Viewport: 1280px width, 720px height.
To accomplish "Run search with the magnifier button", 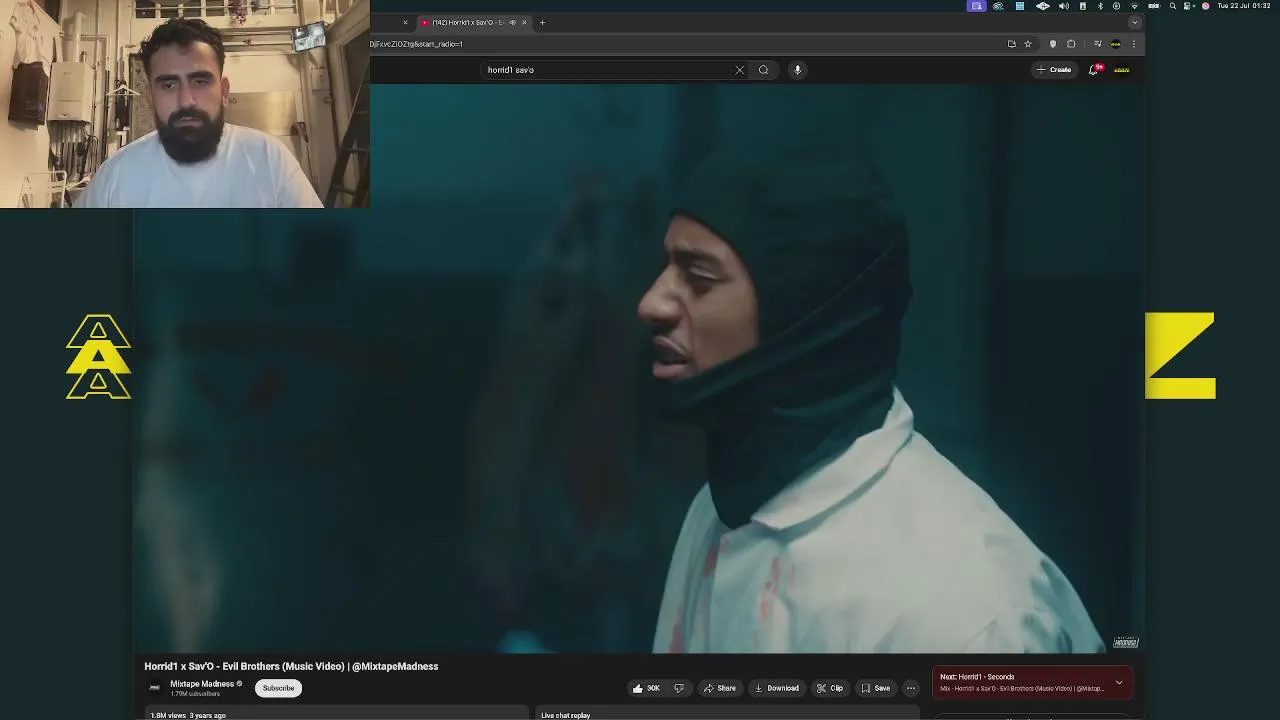I will (x=763, y=70).
